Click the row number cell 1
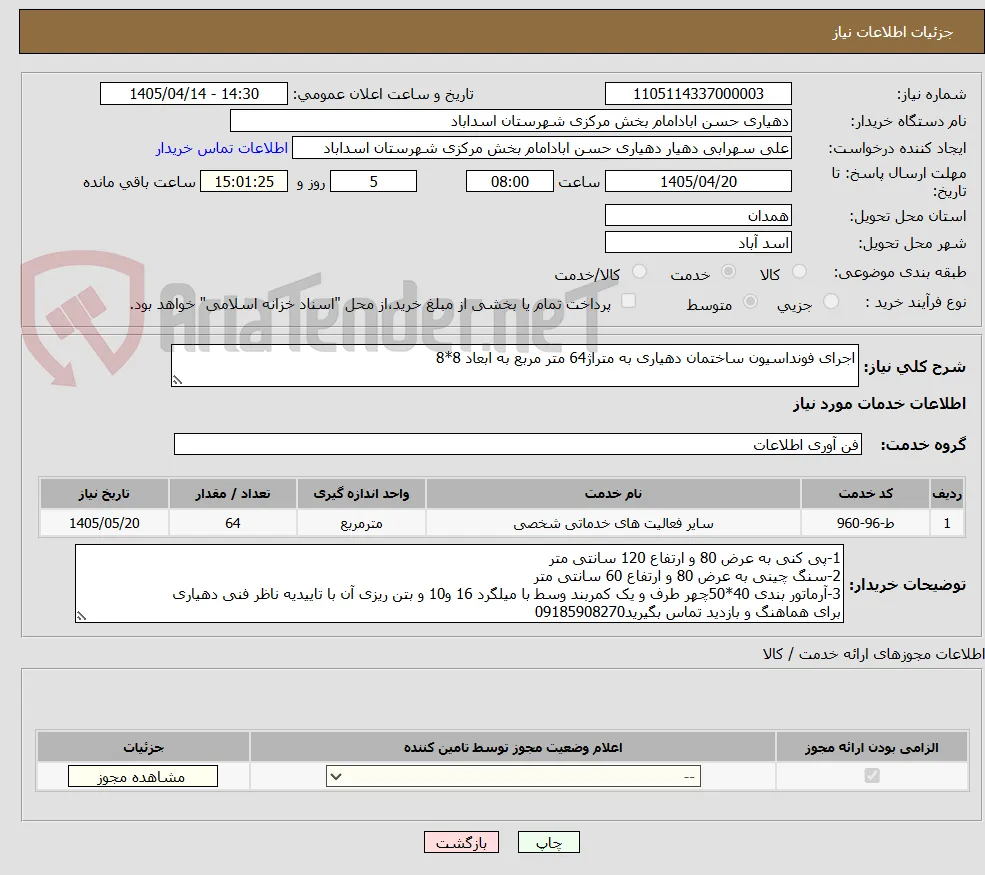Image resolution: width=985 pixels, height=875 pixels. 947,523
